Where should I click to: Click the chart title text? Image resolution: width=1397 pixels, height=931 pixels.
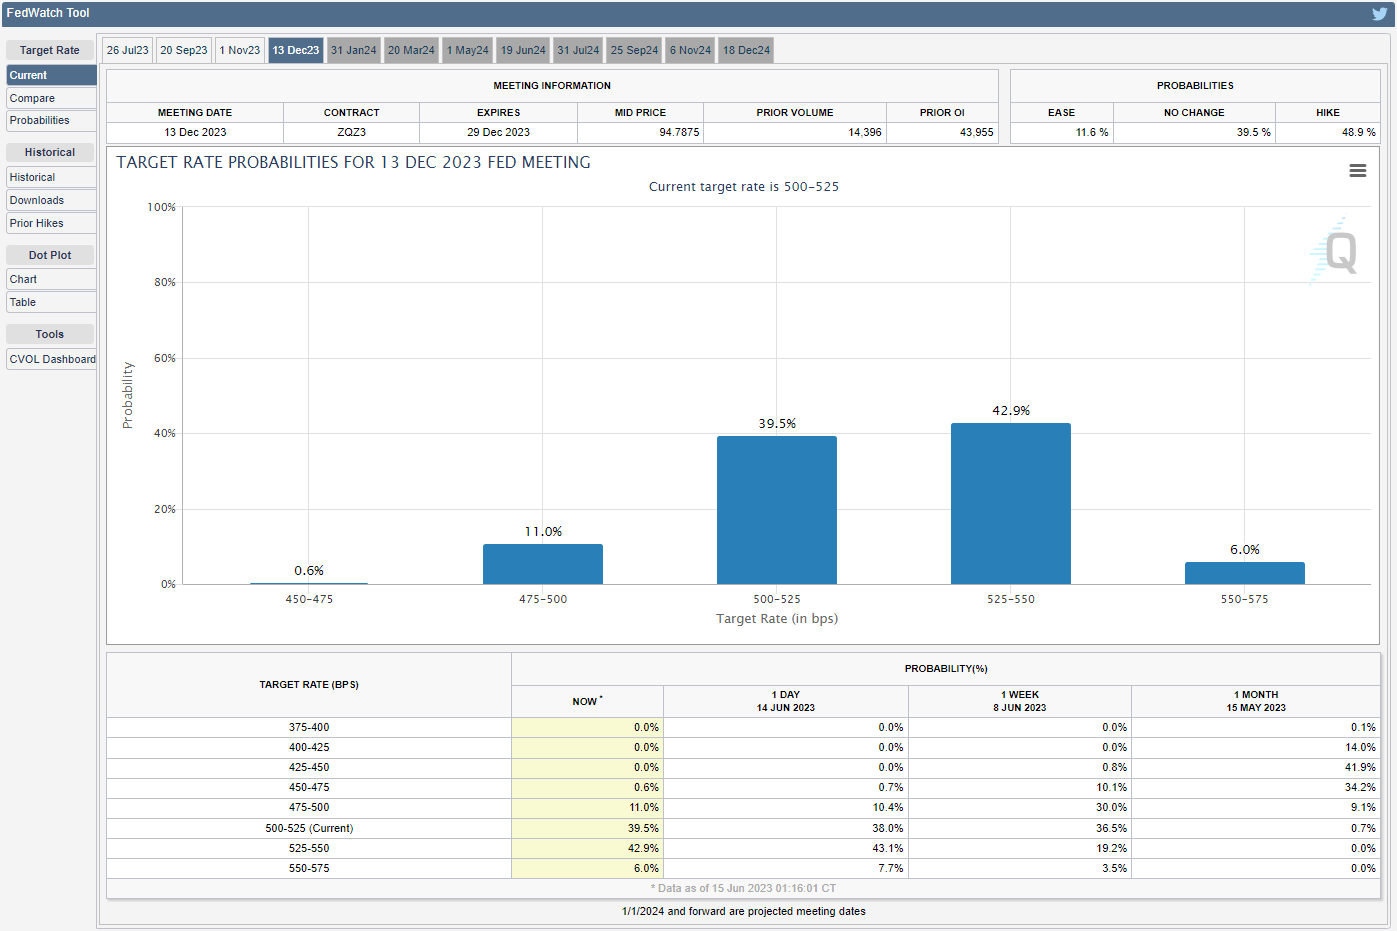[353, 162]
